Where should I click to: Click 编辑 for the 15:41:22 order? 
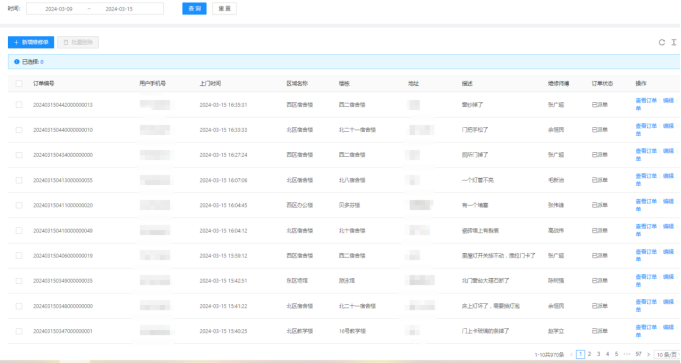point(668,302)
